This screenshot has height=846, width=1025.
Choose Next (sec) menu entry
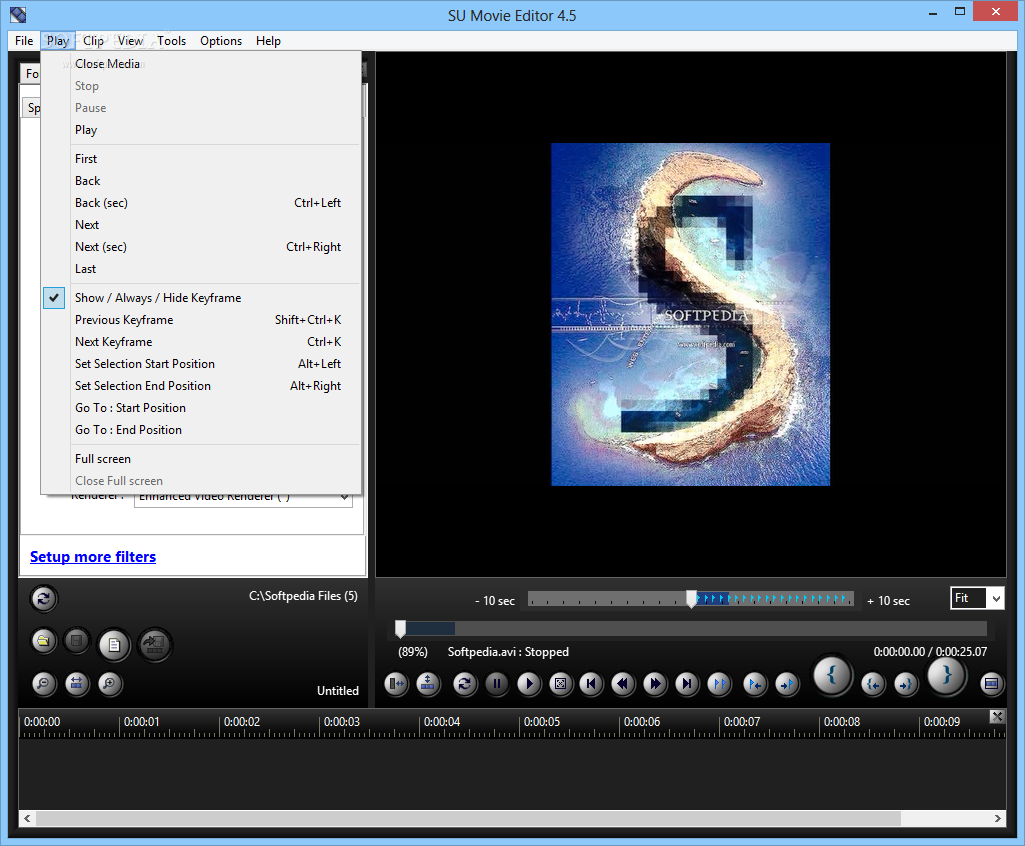pos(201,246)
